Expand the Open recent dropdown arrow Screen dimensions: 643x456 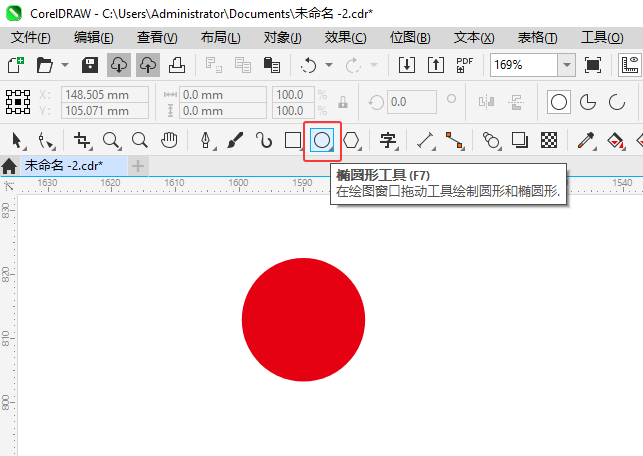65,65
